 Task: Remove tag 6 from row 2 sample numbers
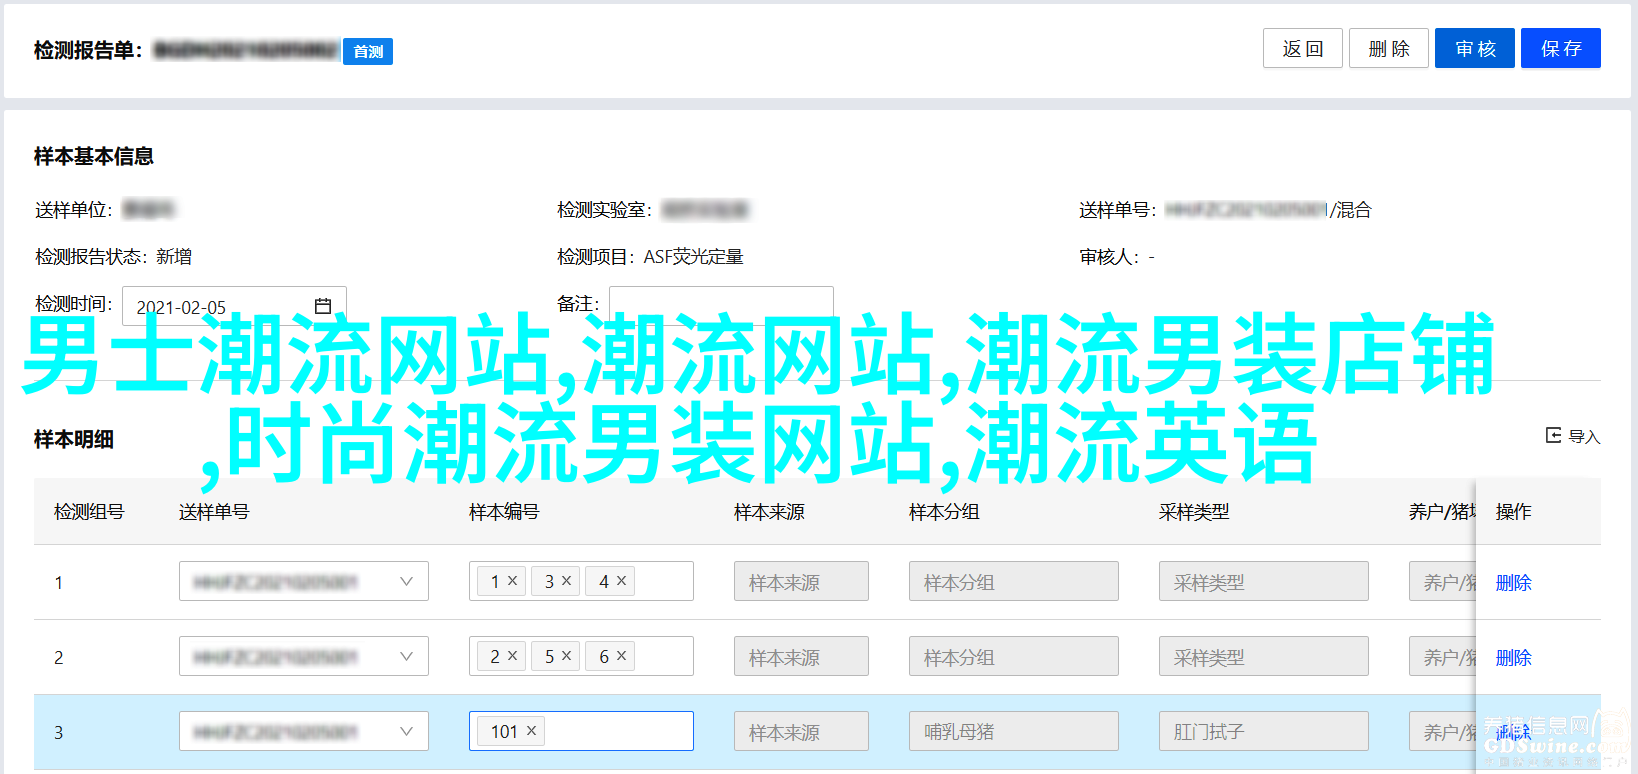[x=621, y=655]
